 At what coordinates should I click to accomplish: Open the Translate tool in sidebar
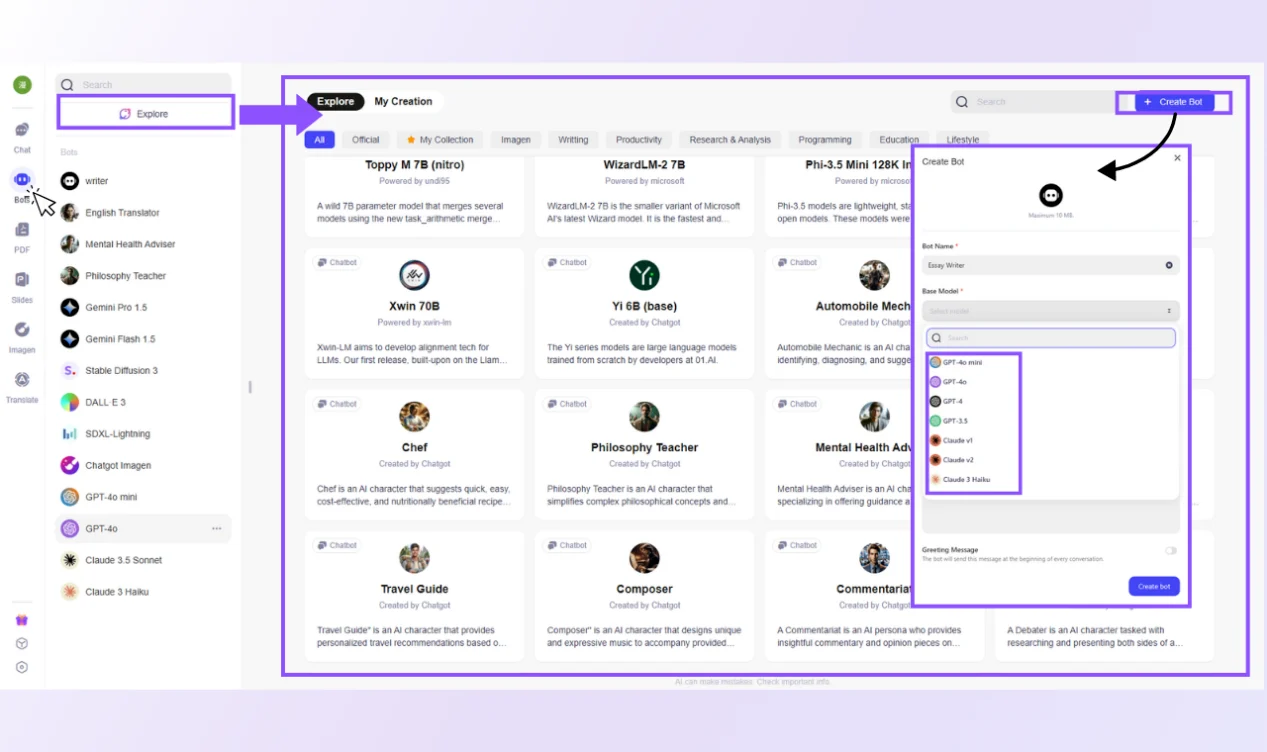click(x=22, y=381)
